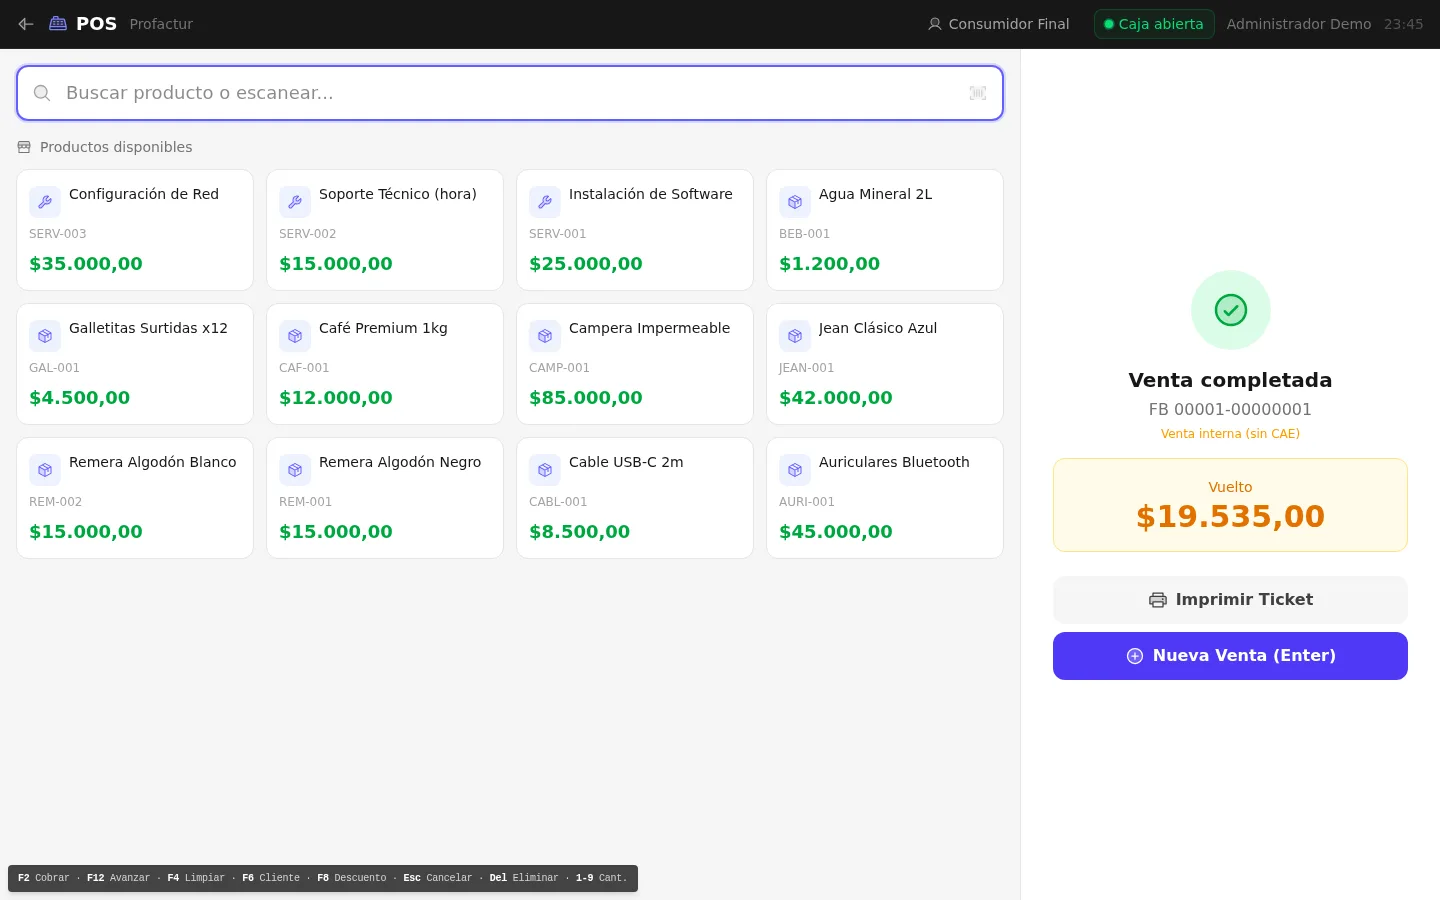Click the F2 Cobrar shortcut hint
Image resolution: width=1440 pixels, height=900 pixels.
coord(44,878)
